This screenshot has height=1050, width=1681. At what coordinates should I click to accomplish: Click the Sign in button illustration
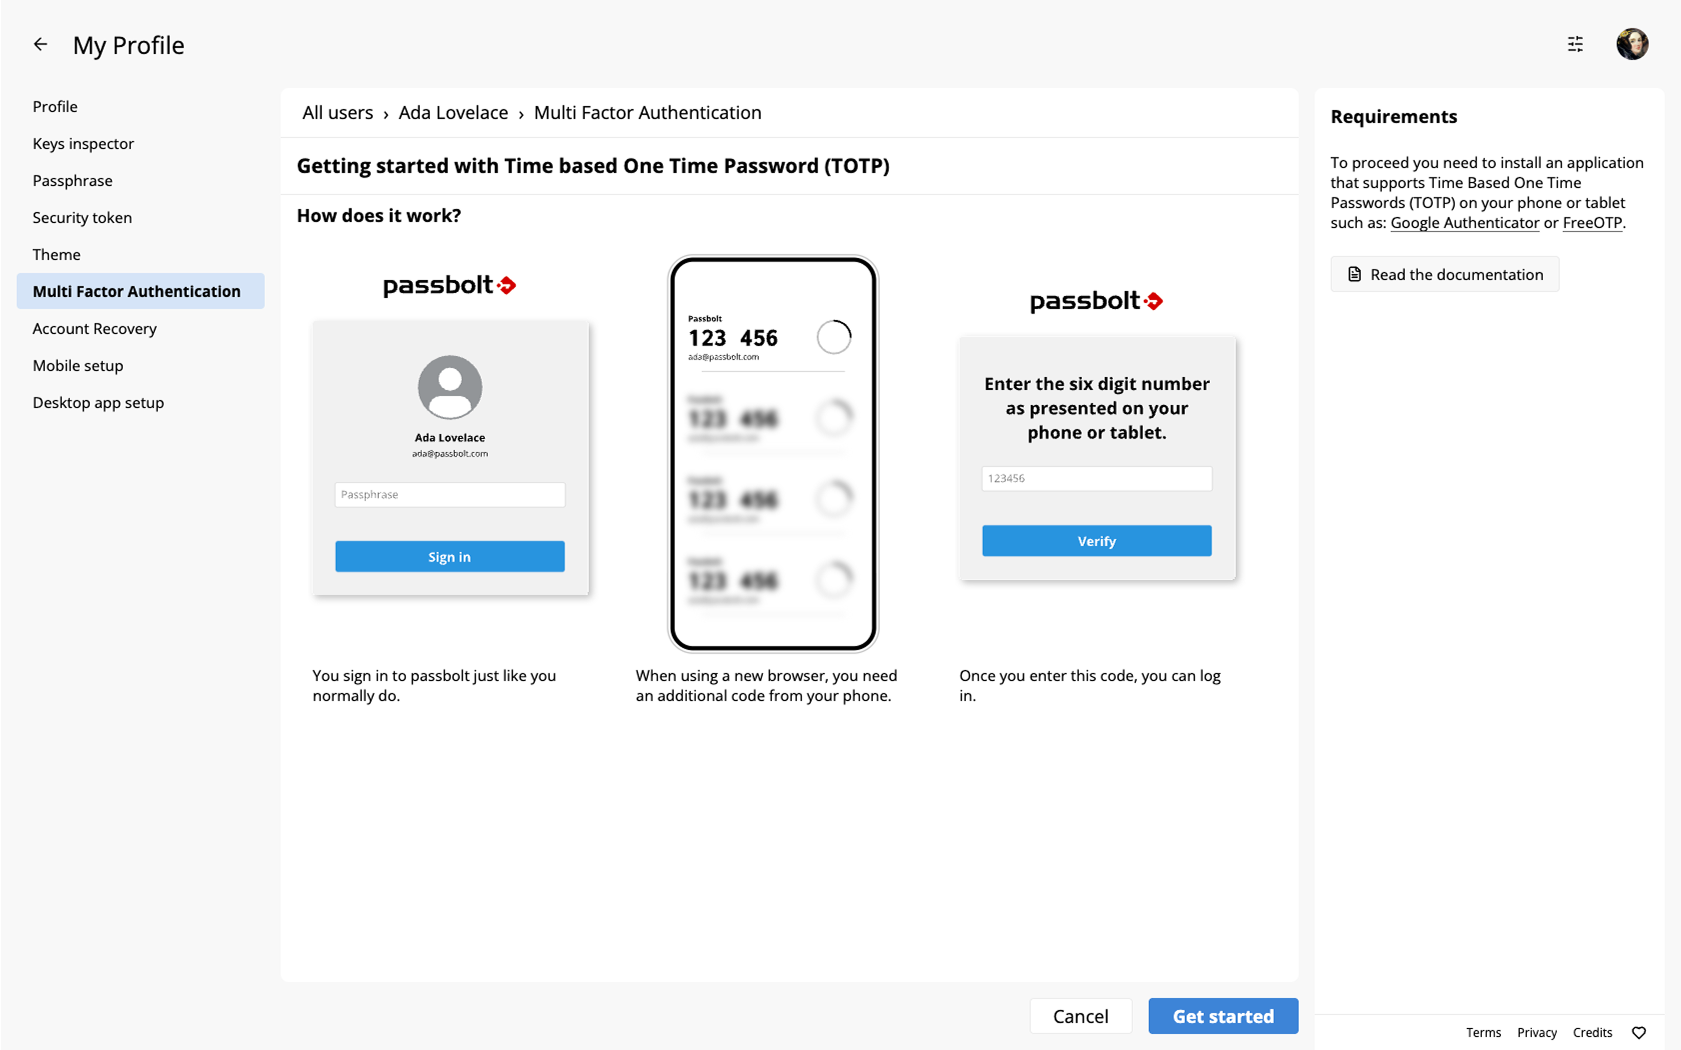[450, 557]
